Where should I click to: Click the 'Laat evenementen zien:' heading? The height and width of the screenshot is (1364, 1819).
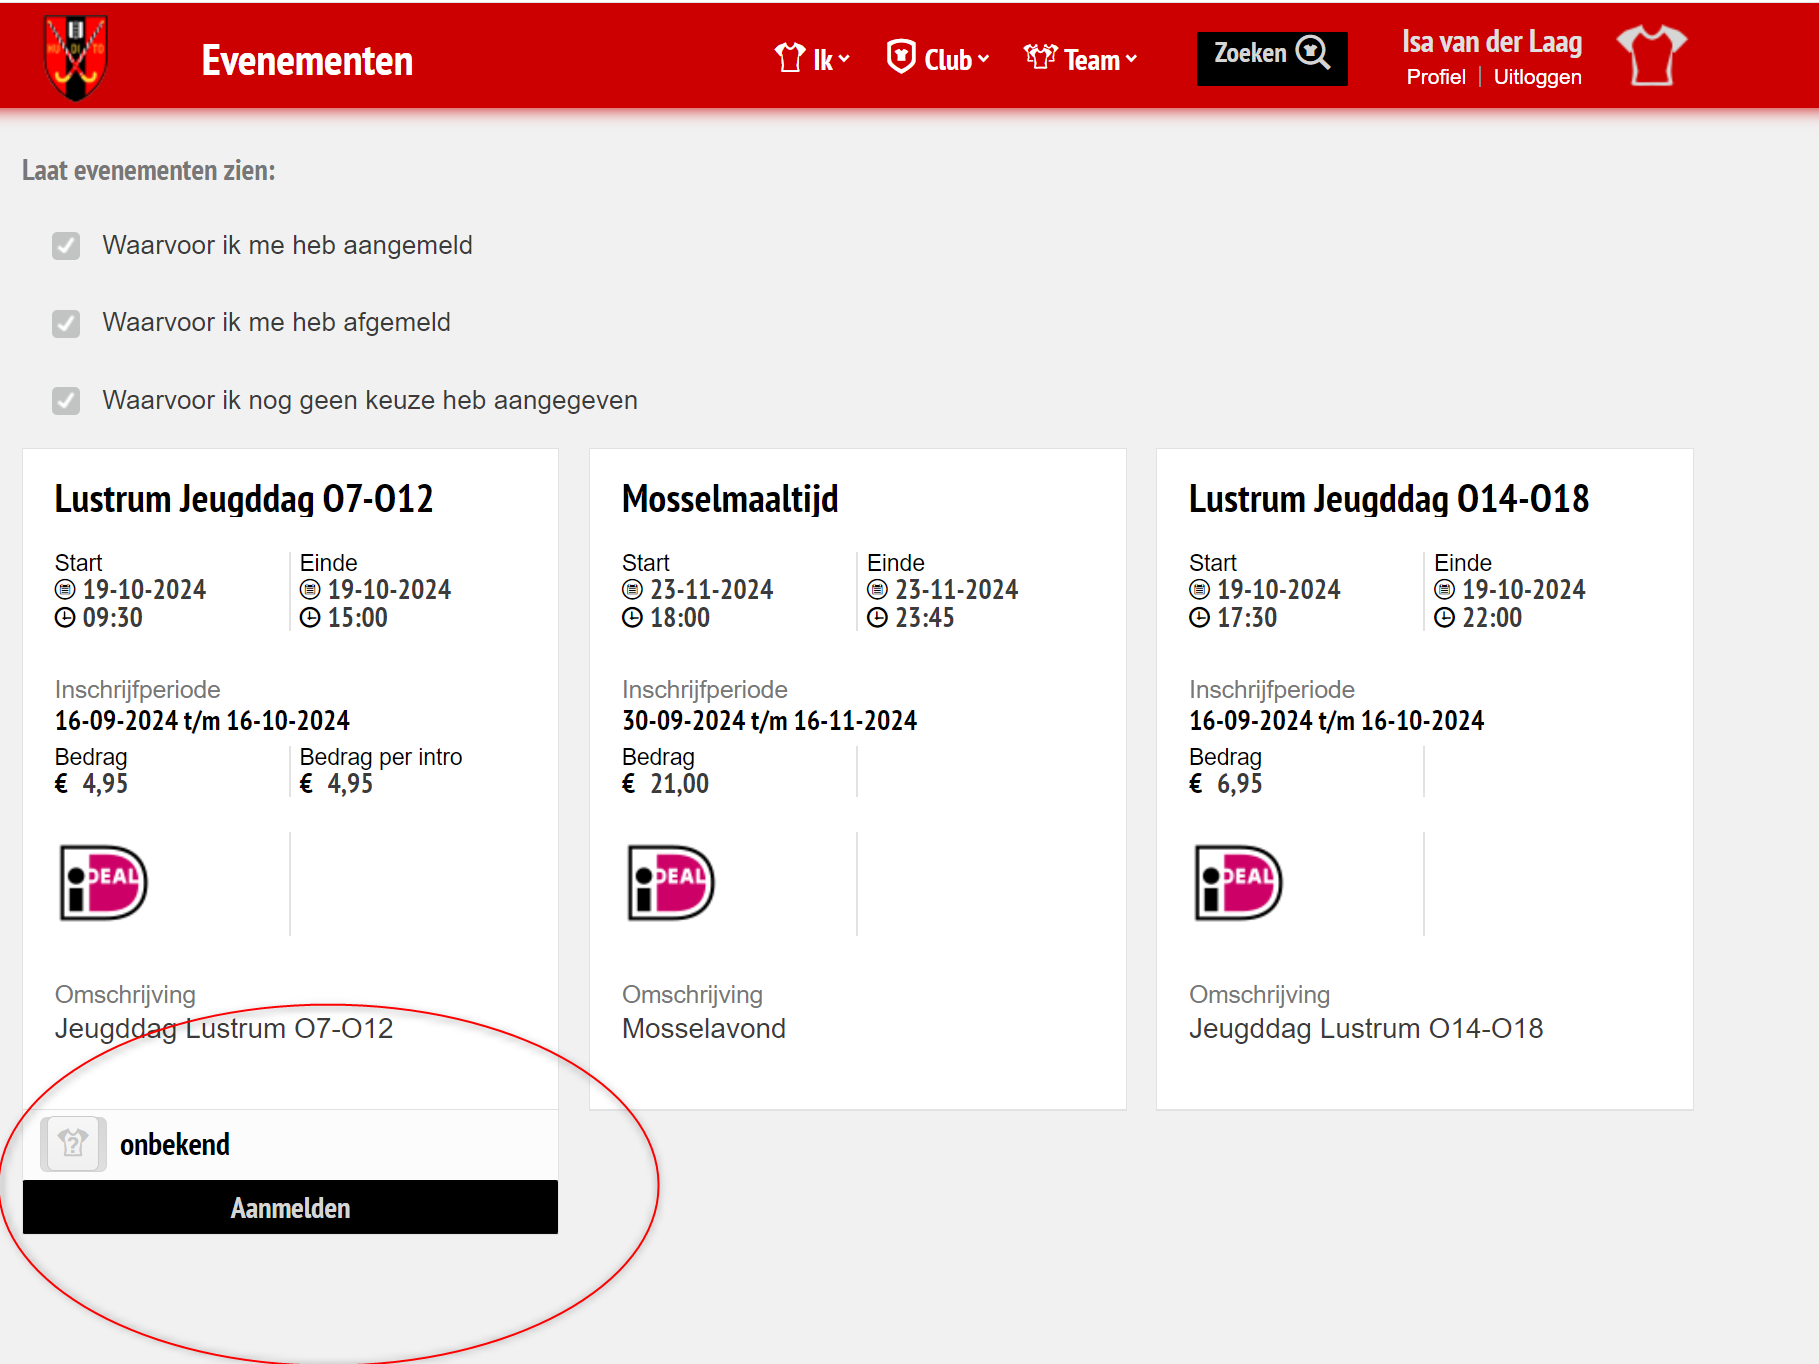click(149, 170)
